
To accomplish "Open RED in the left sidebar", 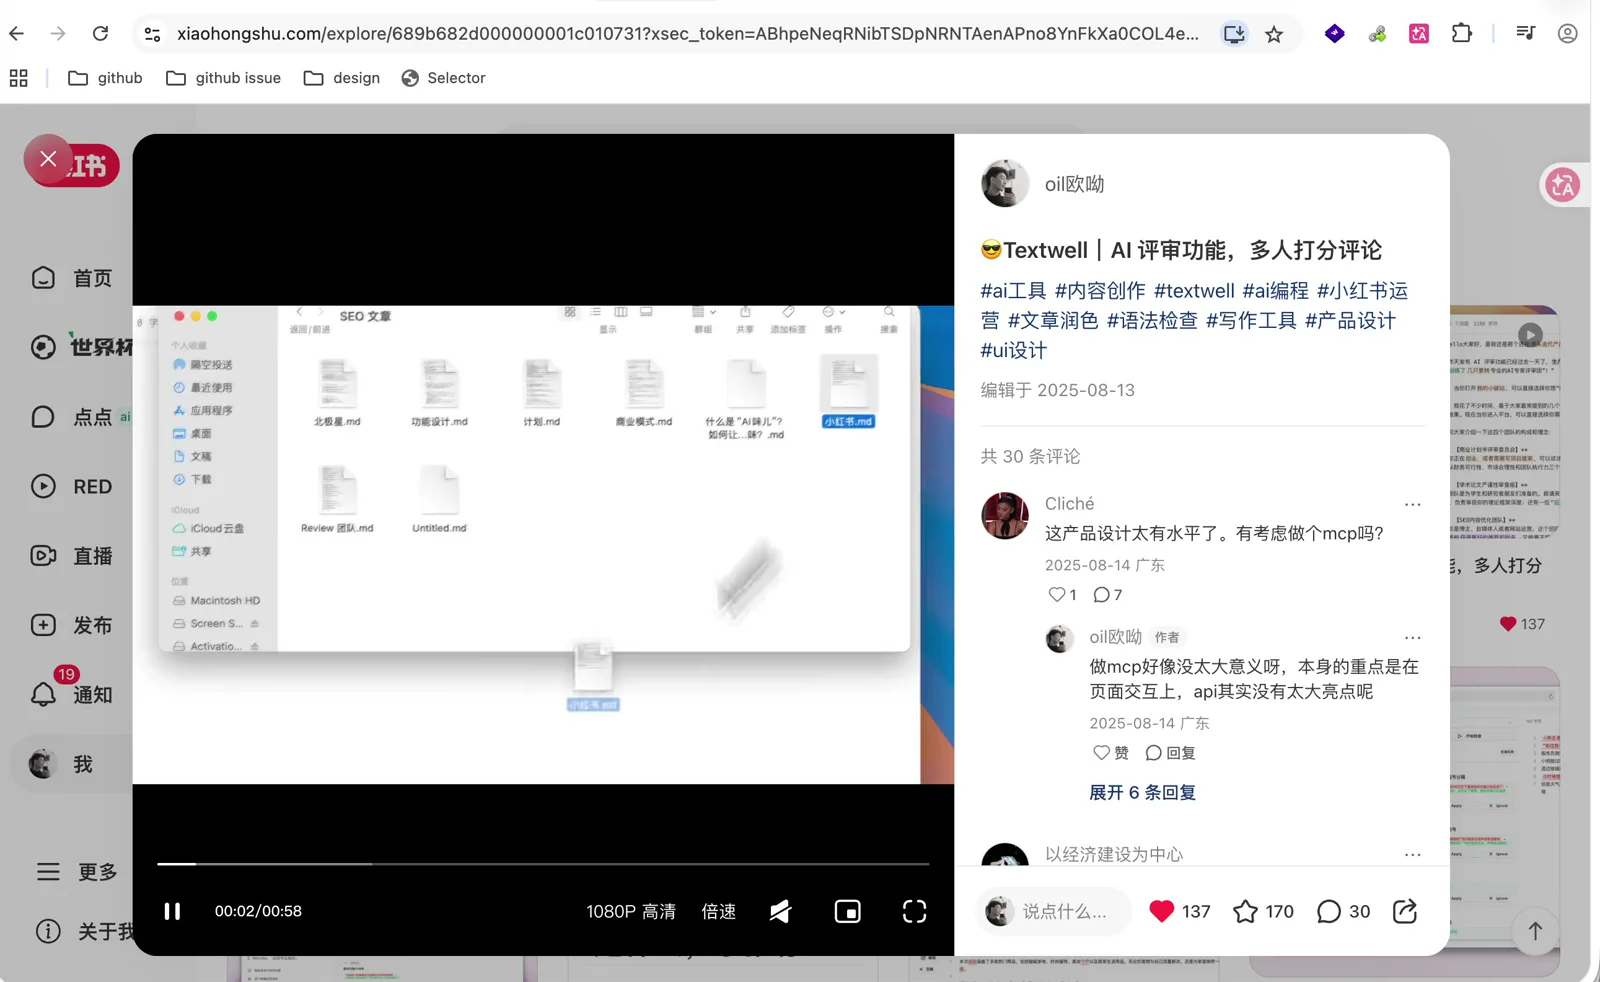I will (72, 487).
